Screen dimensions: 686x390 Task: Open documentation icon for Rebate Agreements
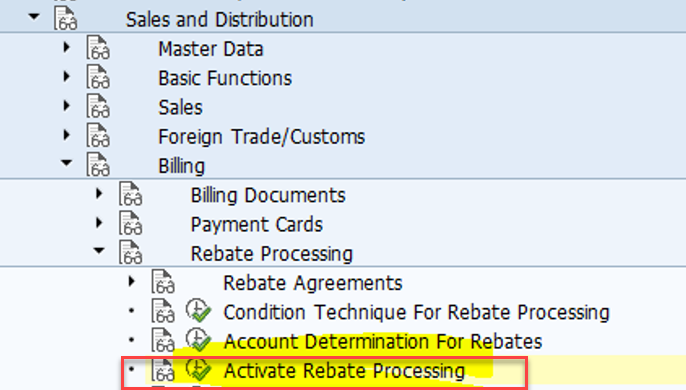[163, 282]
